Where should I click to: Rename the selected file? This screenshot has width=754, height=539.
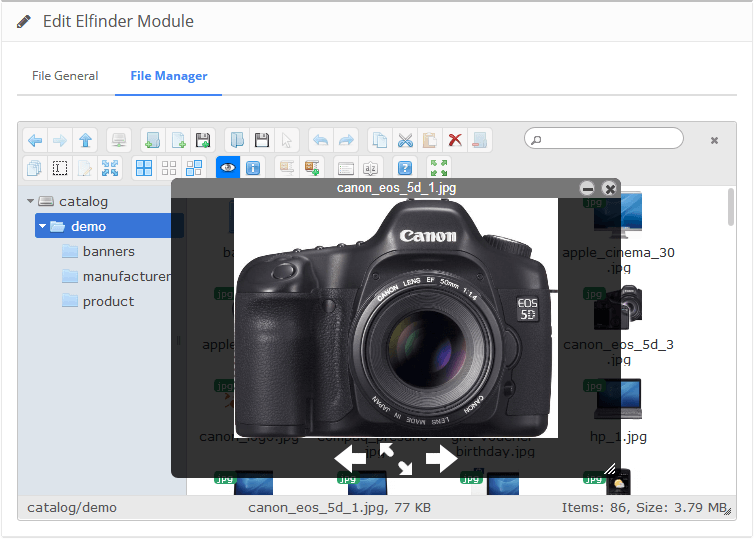[60, 168]
